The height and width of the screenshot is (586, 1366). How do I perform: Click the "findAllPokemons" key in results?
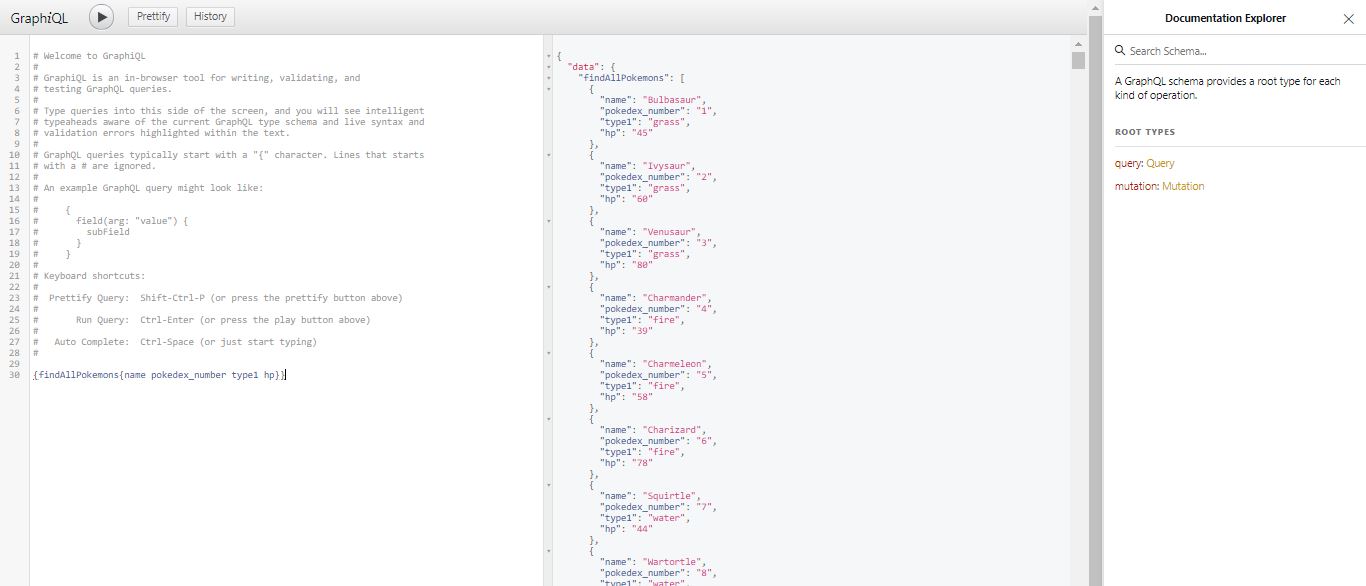[x=623, y=78]
